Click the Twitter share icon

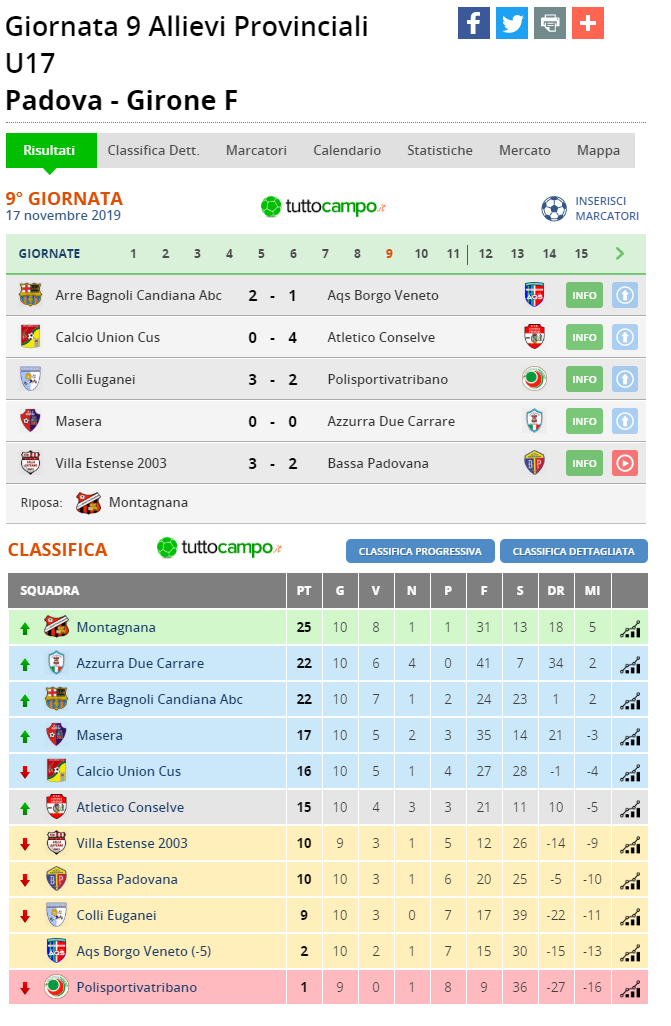pyautogui.click(x=512, y=24)
